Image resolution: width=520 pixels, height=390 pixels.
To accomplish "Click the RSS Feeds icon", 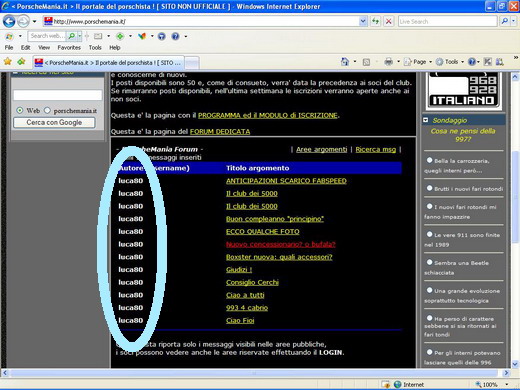I will 366,62.
